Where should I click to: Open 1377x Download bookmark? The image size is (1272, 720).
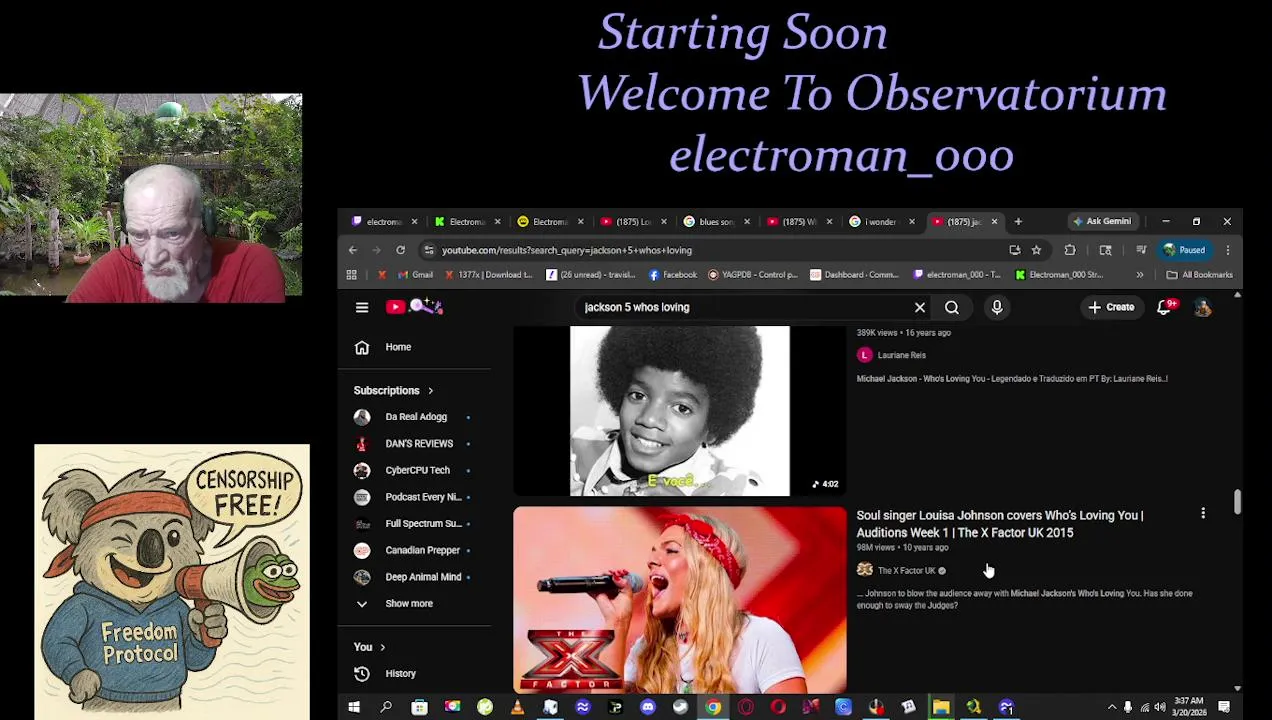click(489, 275)
